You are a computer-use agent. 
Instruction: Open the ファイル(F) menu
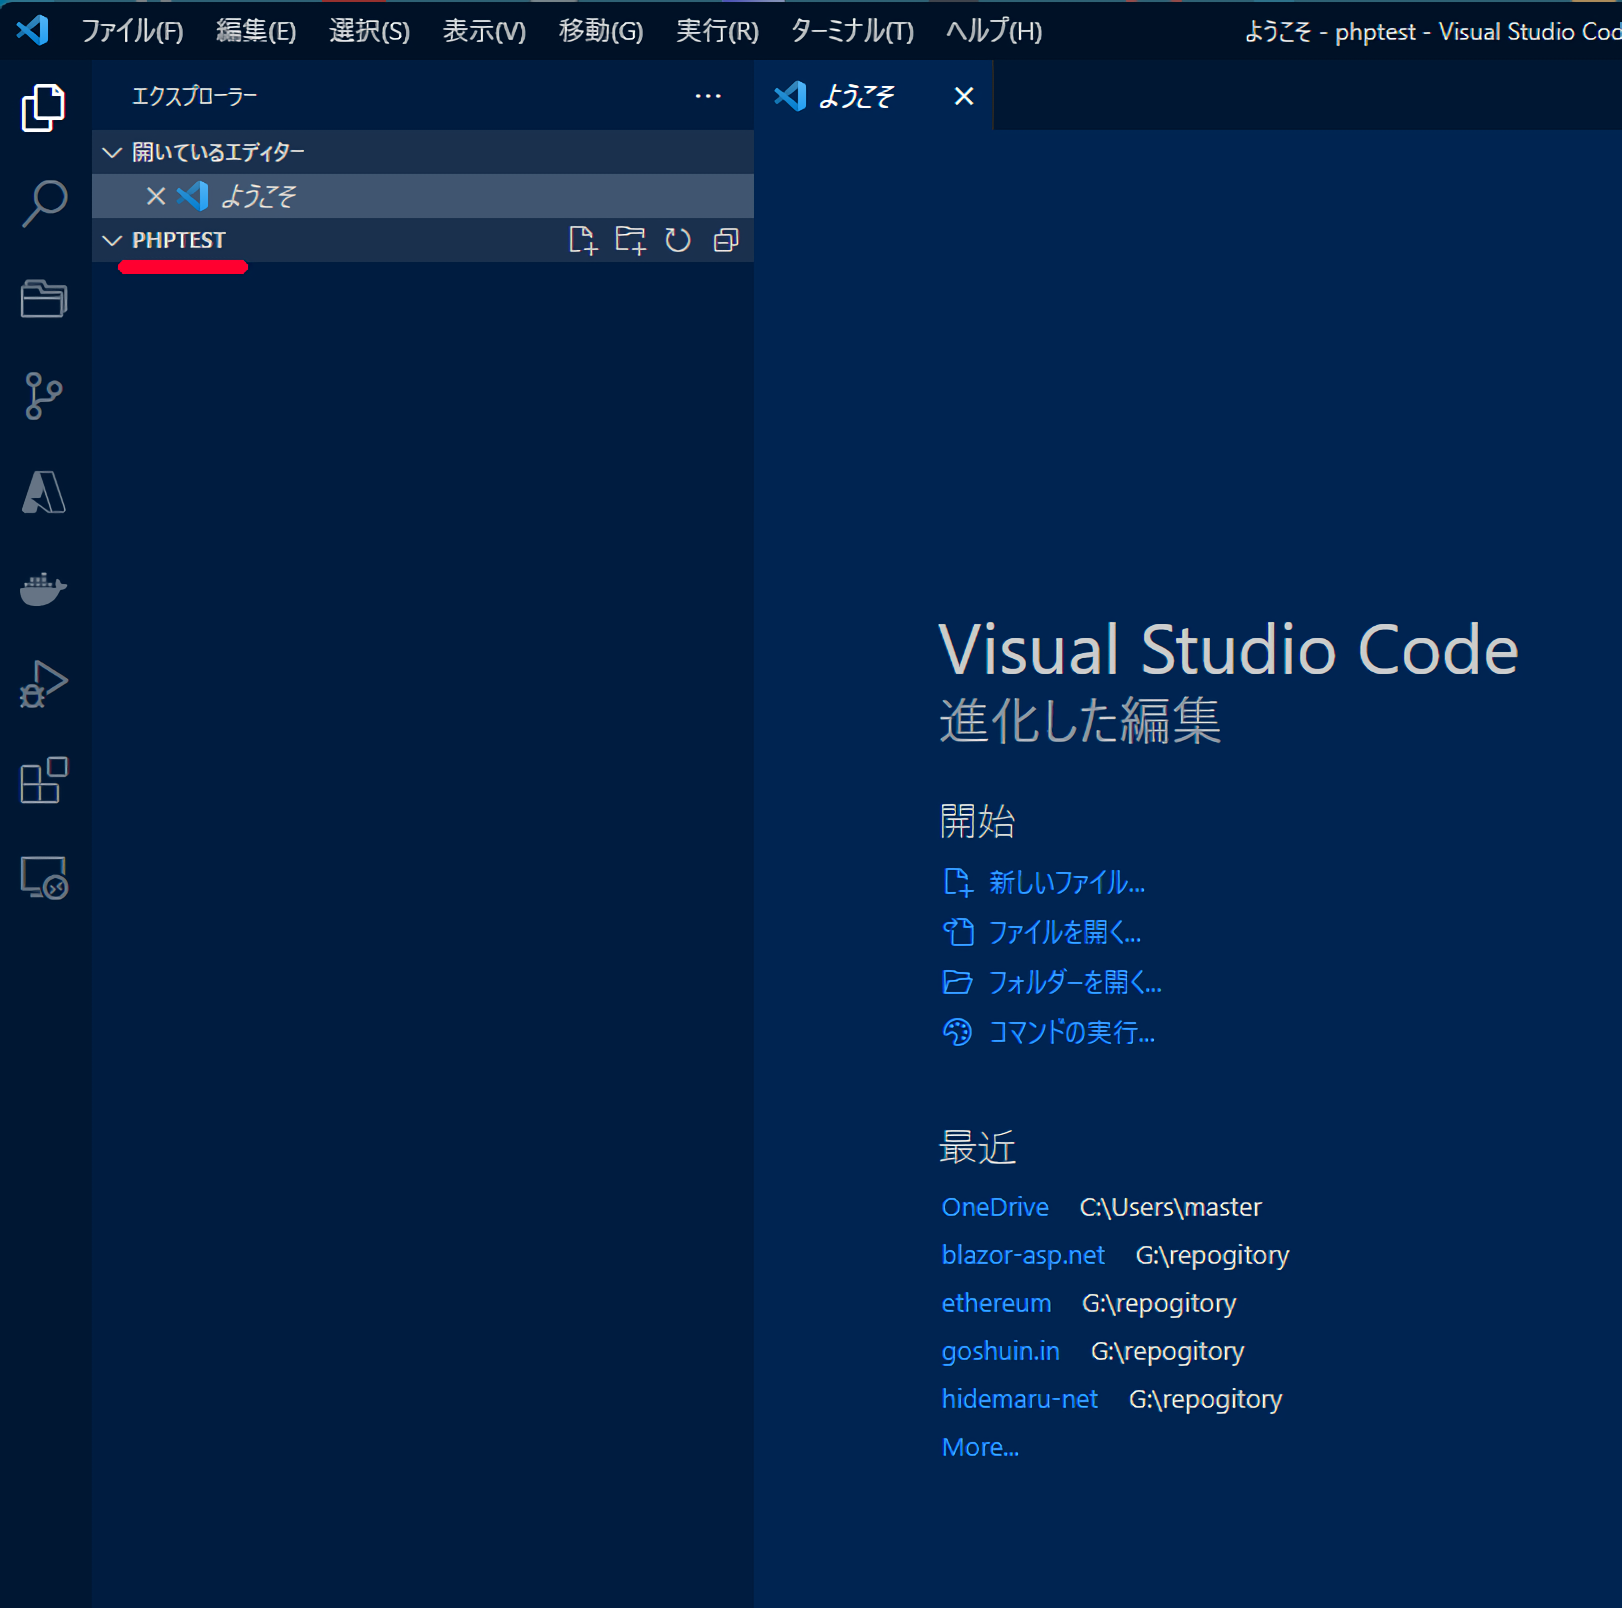tap(132, 31)
